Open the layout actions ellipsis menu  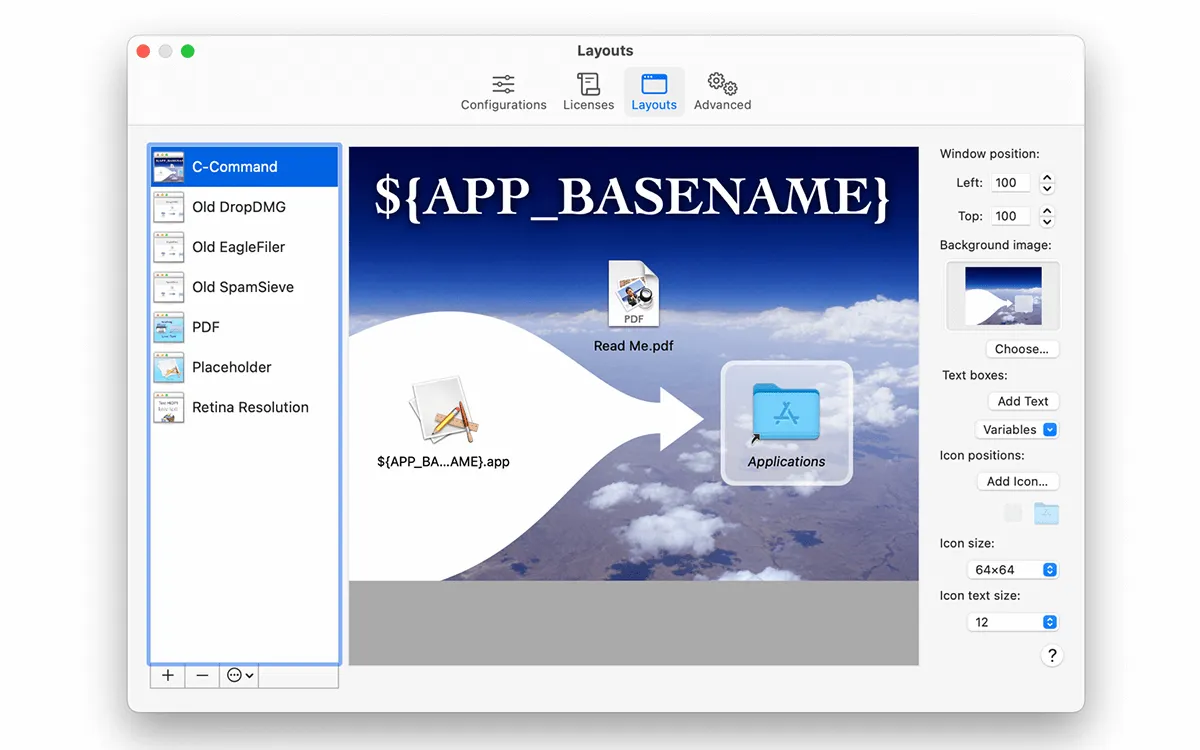pyautogui.click(x=240, y=676)
